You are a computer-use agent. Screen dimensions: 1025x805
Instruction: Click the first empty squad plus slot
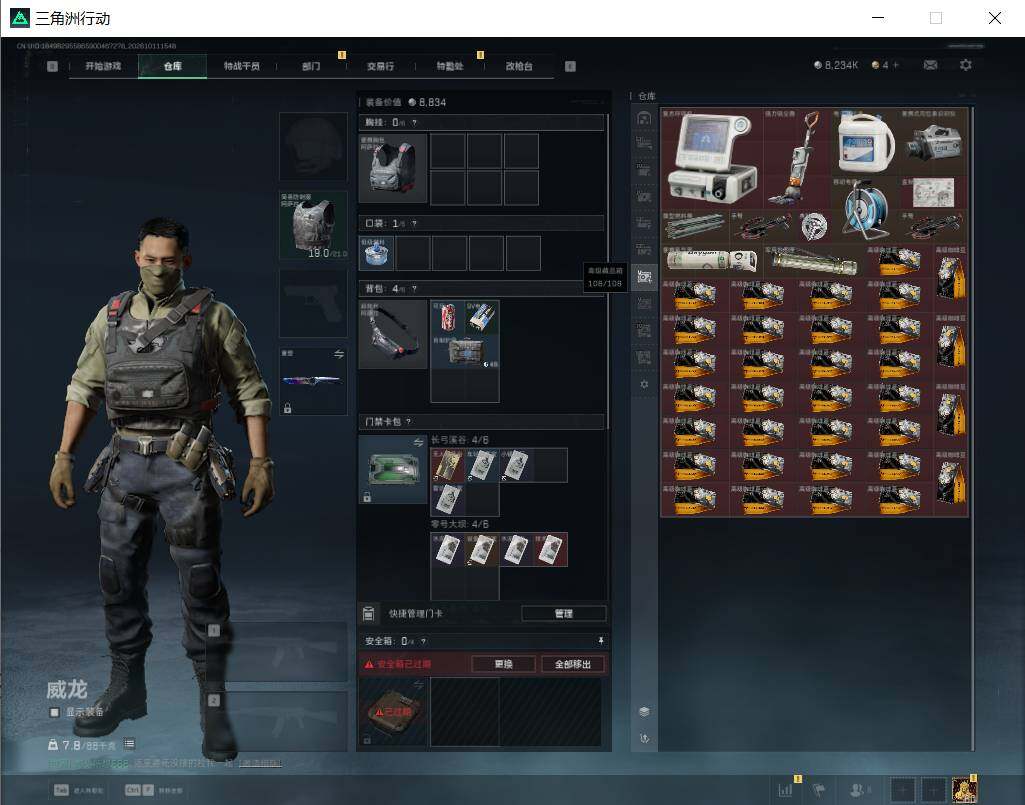tap(903, 789)
